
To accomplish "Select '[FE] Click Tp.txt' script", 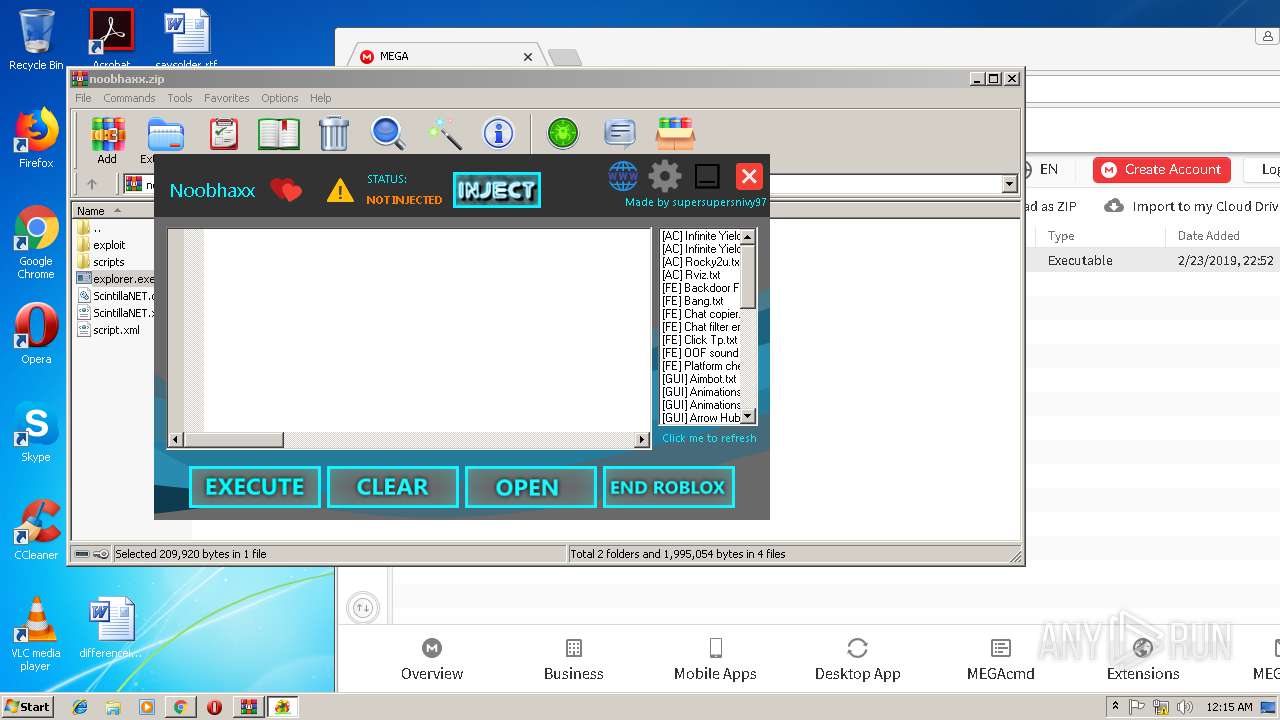I will pyautogui.click(x=699, y=340).
